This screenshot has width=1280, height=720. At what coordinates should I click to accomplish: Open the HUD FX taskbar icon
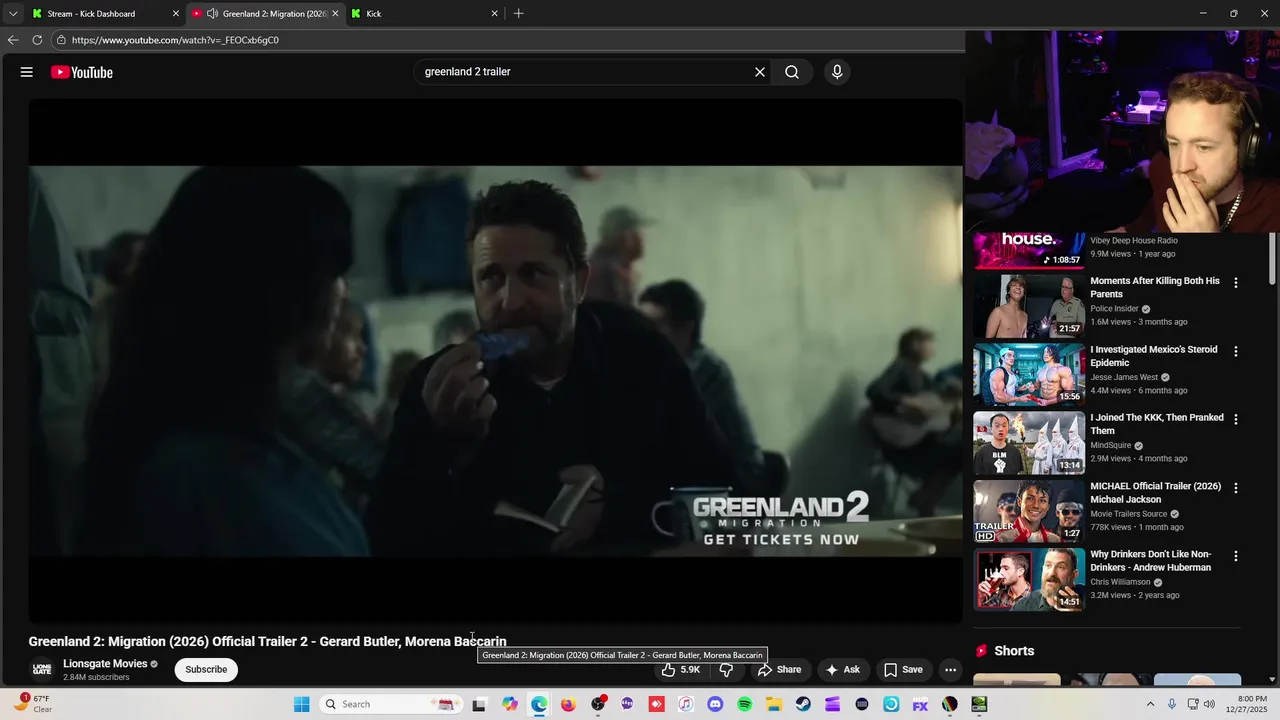pos(920,704)
